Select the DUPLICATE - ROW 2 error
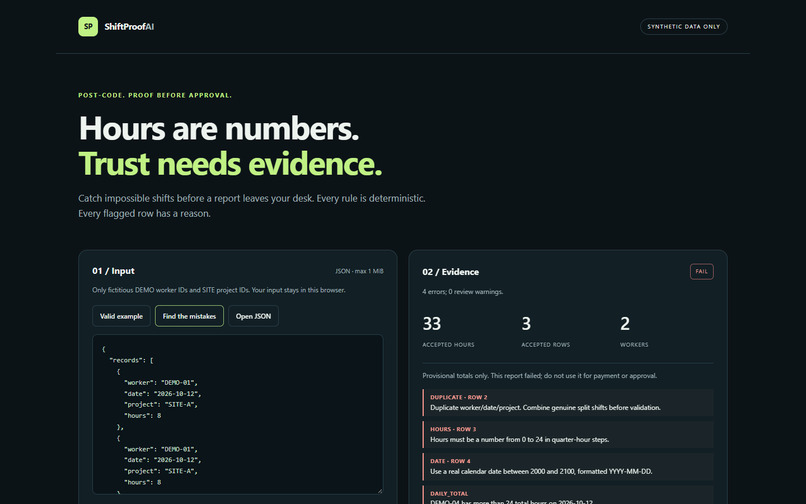This screenshot has height=504, width=806. (x=568, y=403)
